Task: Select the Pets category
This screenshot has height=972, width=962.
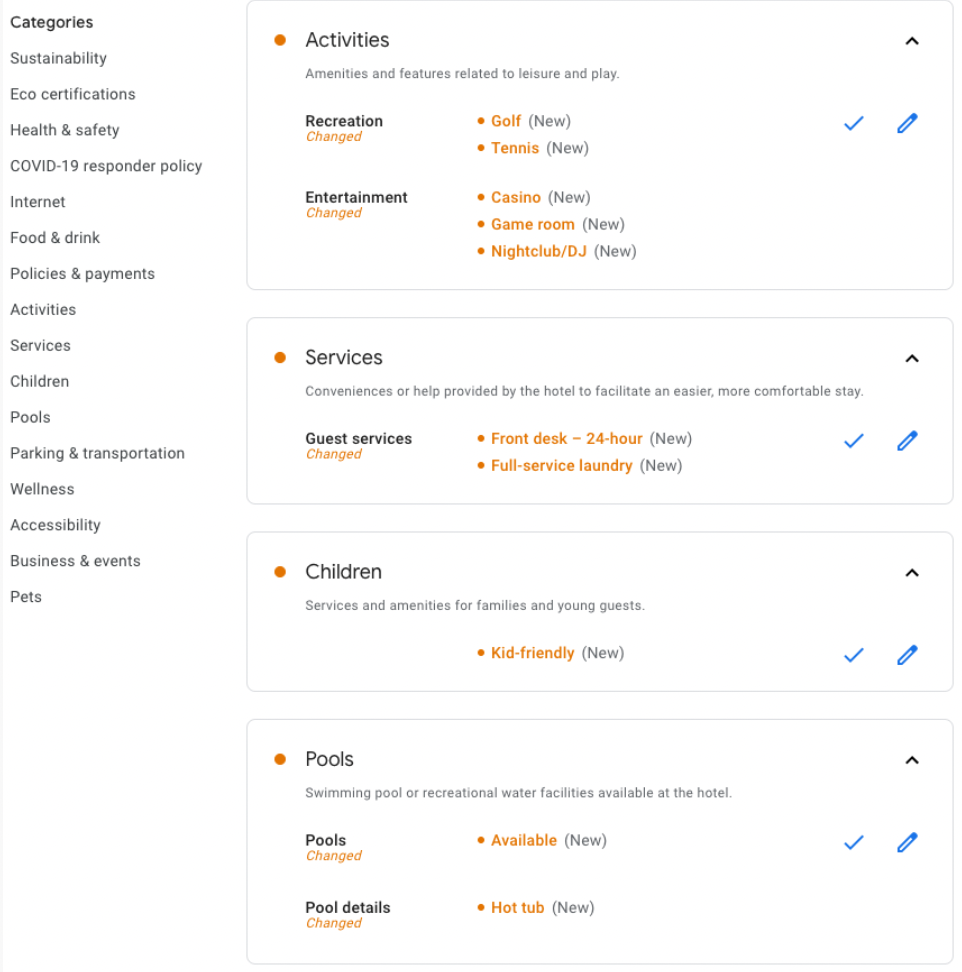Action: pyautogui.click(x=26, y=597)
